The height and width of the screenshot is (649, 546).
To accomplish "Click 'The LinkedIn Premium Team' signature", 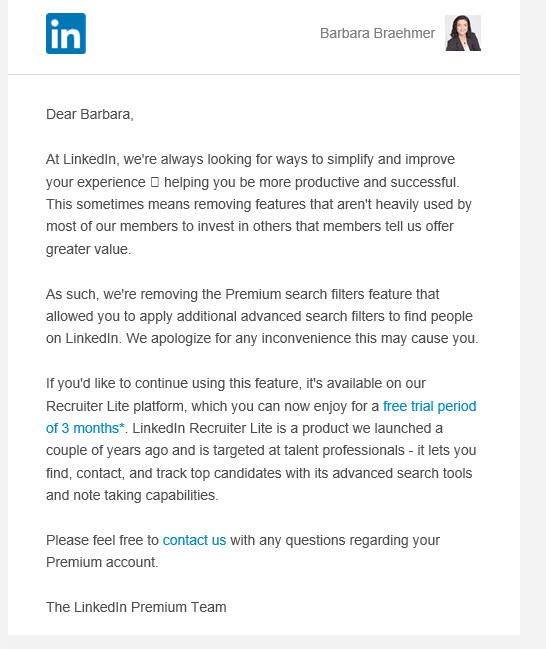I will pyautogui.click(x=136, y=607).
